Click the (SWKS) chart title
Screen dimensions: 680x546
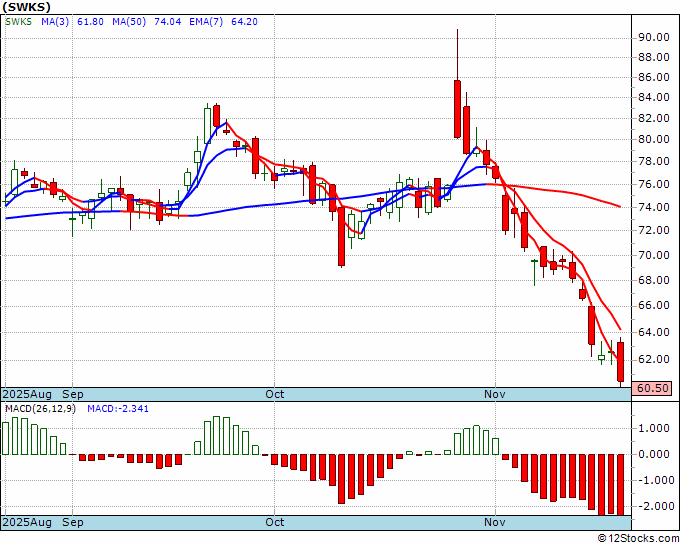(x=26, y=7)
